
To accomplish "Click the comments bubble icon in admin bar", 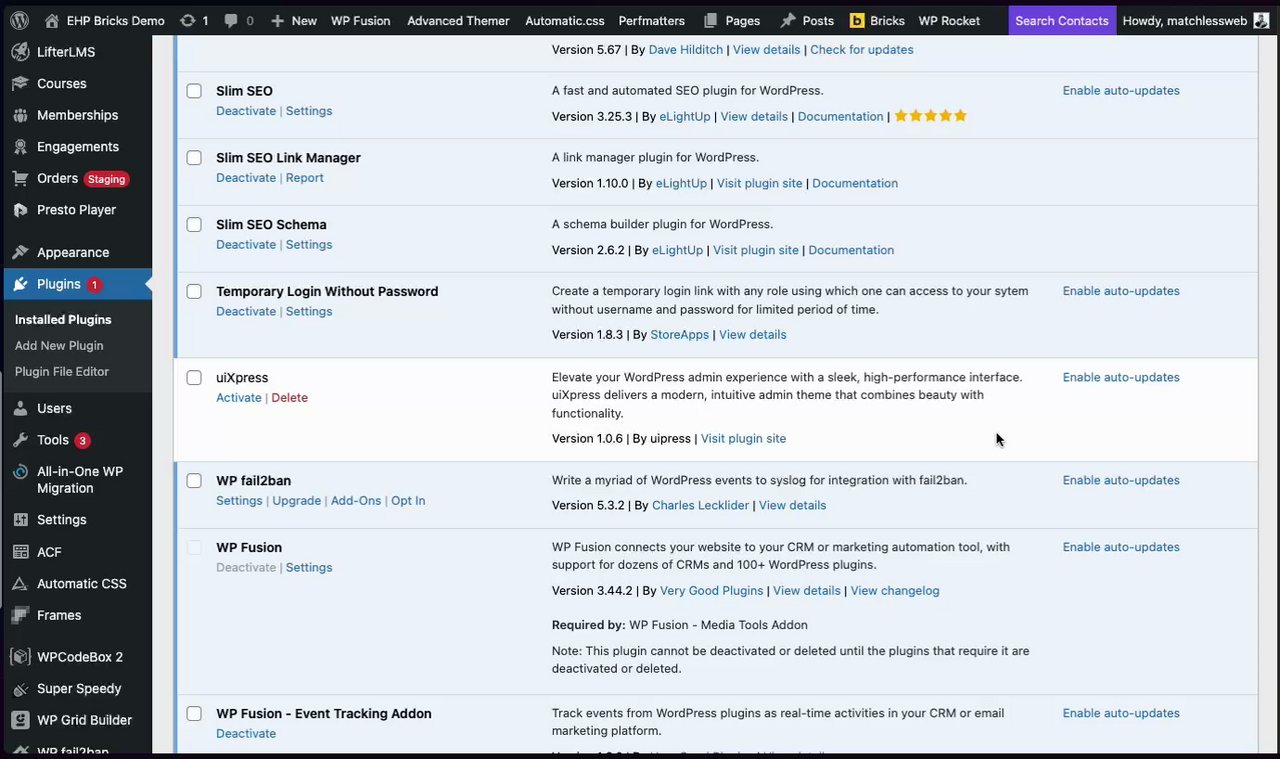I will click(x=232, y=20).
